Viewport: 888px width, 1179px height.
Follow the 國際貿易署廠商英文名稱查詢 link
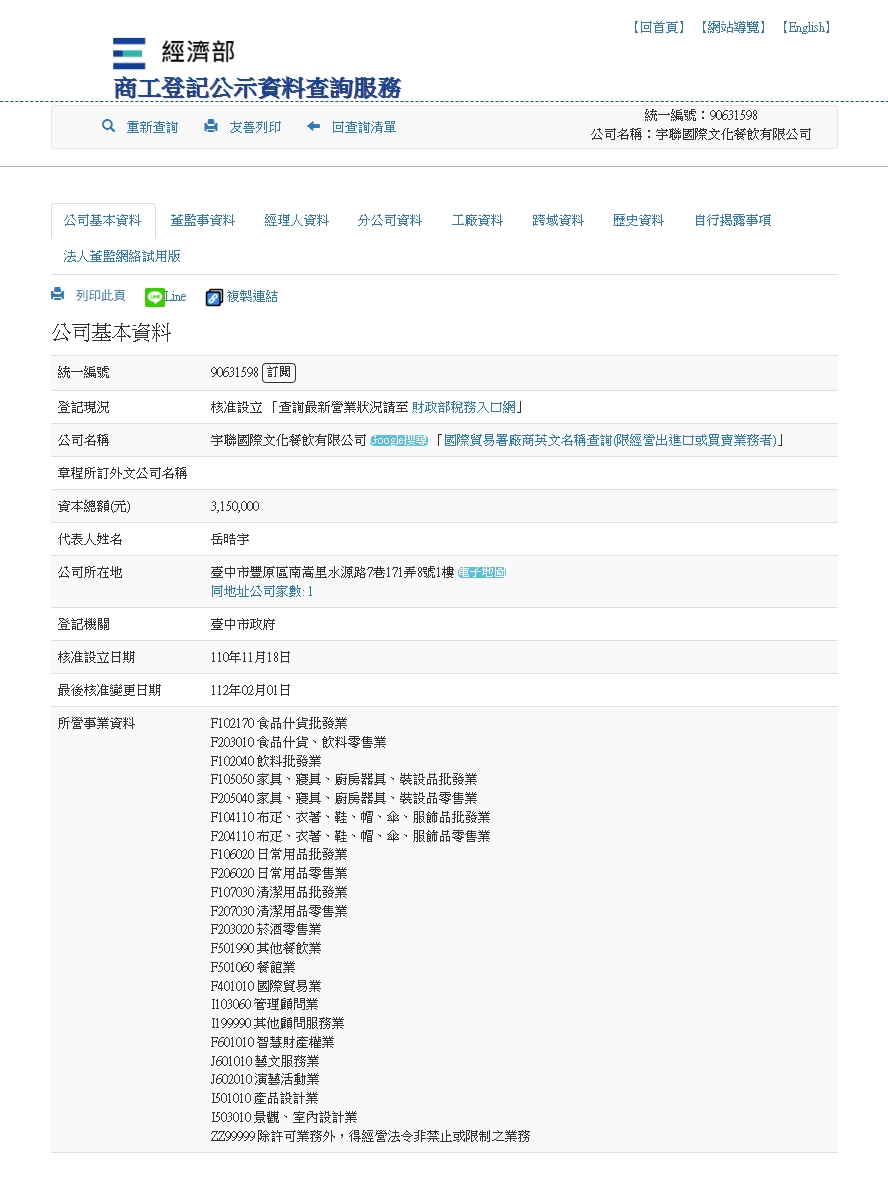(x=610, y=440)
